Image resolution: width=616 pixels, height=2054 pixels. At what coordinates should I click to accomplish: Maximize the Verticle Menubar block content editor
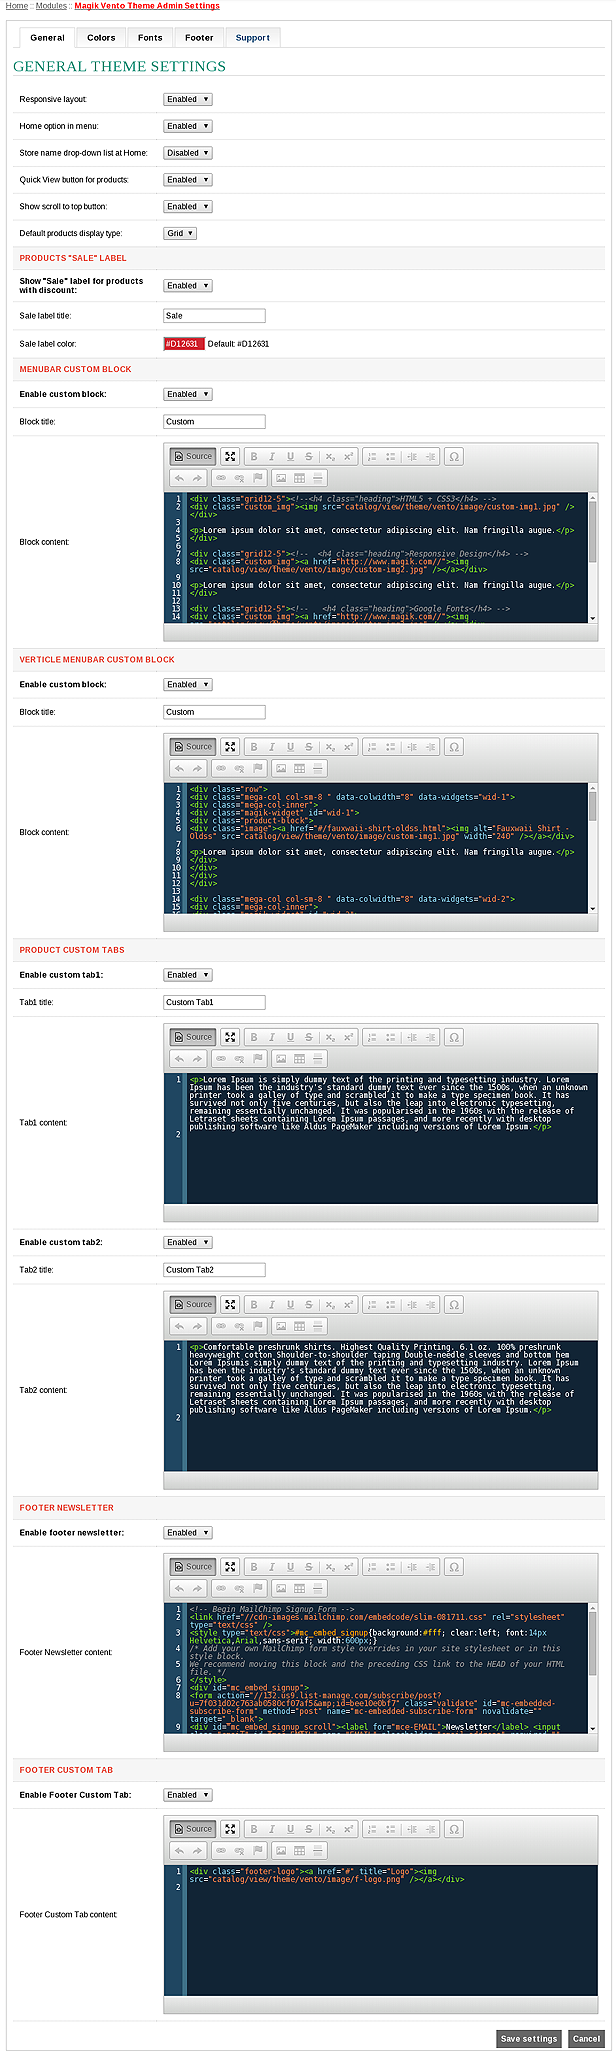click(230, 747)
